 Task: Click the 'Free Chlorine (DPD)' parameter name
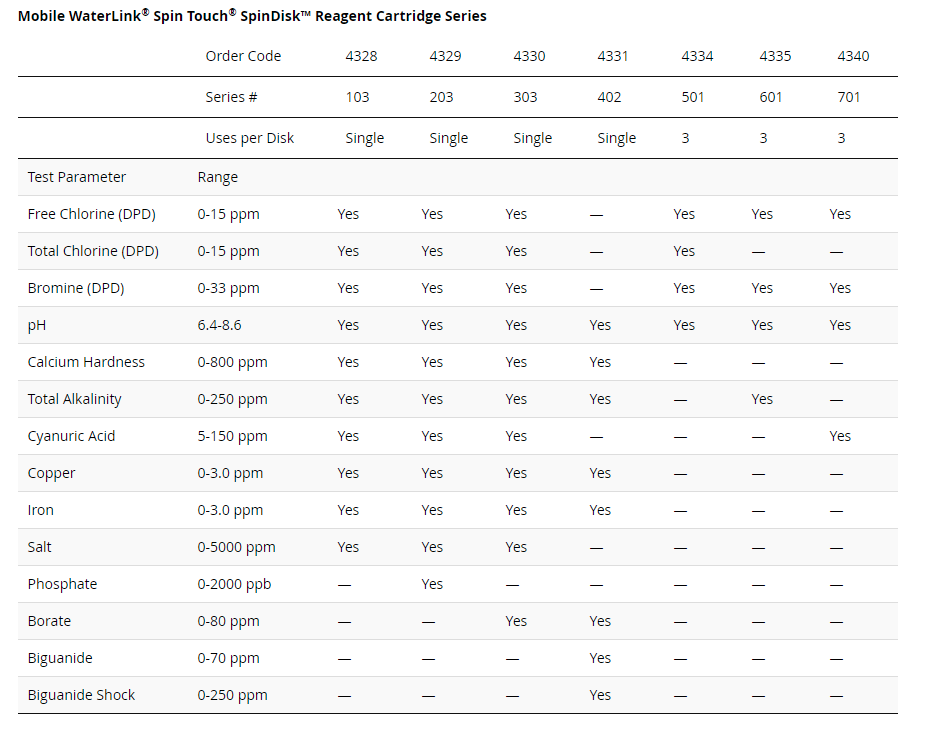[x=92, y=214]
